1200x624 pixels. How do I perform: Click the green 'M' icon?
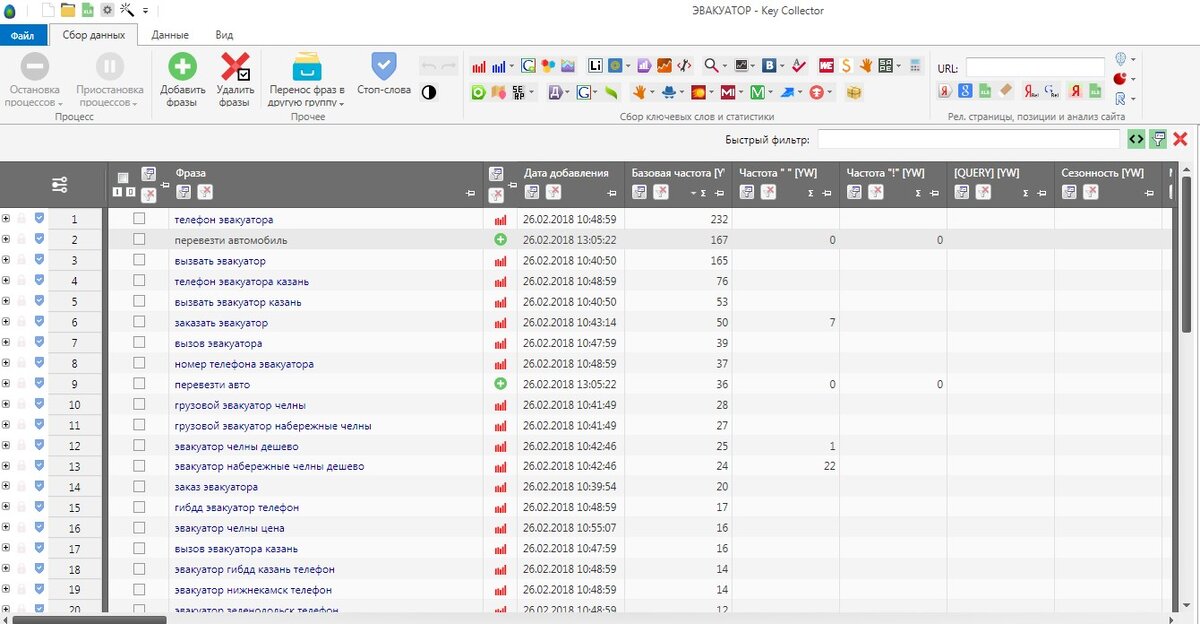coord(757,92)
